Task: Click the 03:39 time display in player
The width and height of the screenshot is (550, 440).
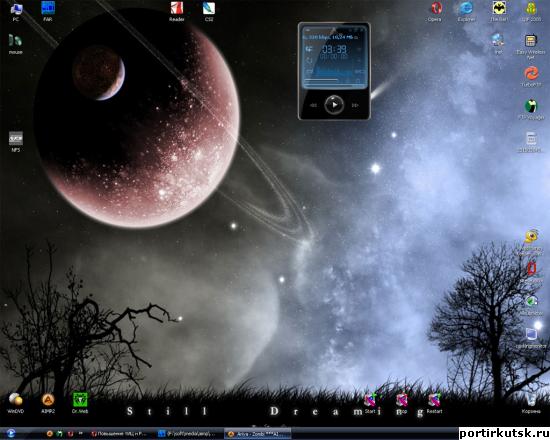Action: pos(334,49)
